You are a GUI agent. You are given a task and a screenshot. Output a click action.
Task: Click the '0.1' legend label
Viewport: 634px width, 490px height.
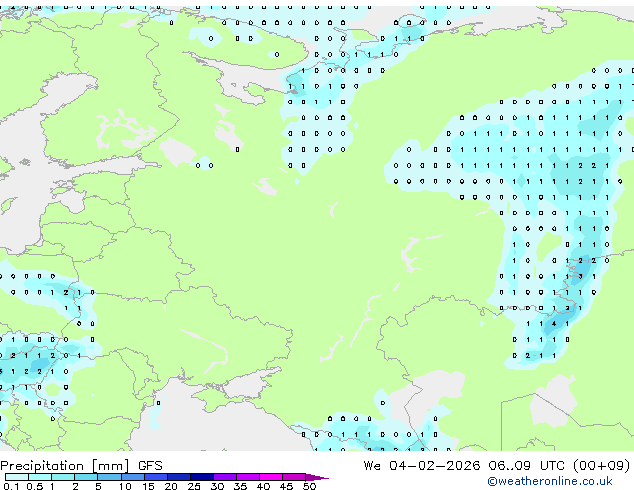click(x=11, y=486)
